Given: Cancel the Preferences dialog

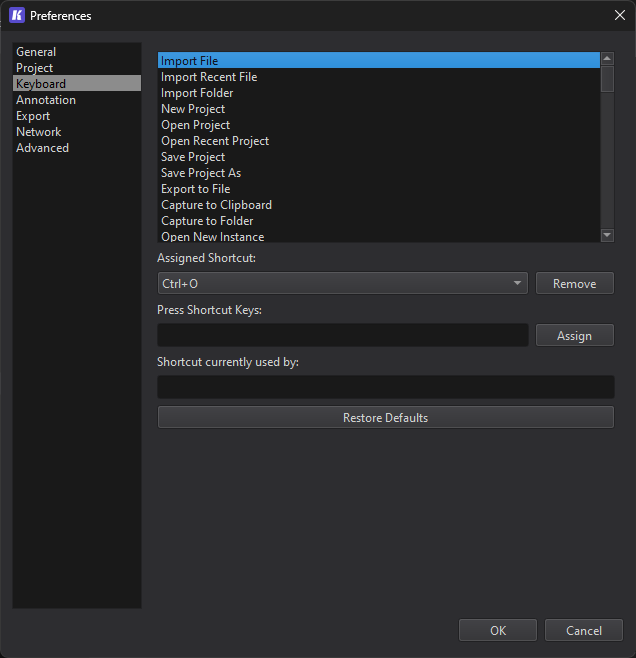Looking at the screenshot, I should pos(584,631).
